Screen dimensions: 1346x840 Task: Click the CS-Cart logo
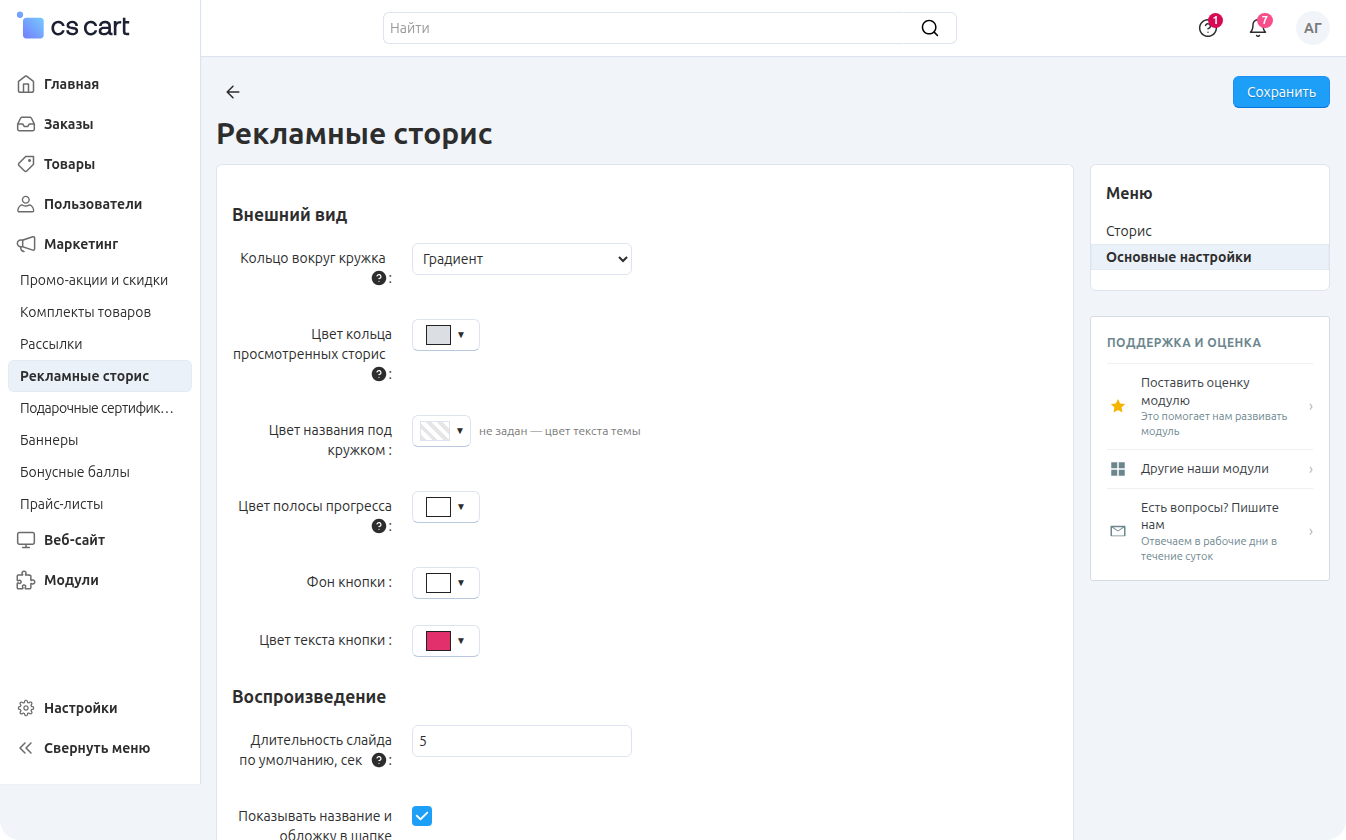(x=74, y=28)
